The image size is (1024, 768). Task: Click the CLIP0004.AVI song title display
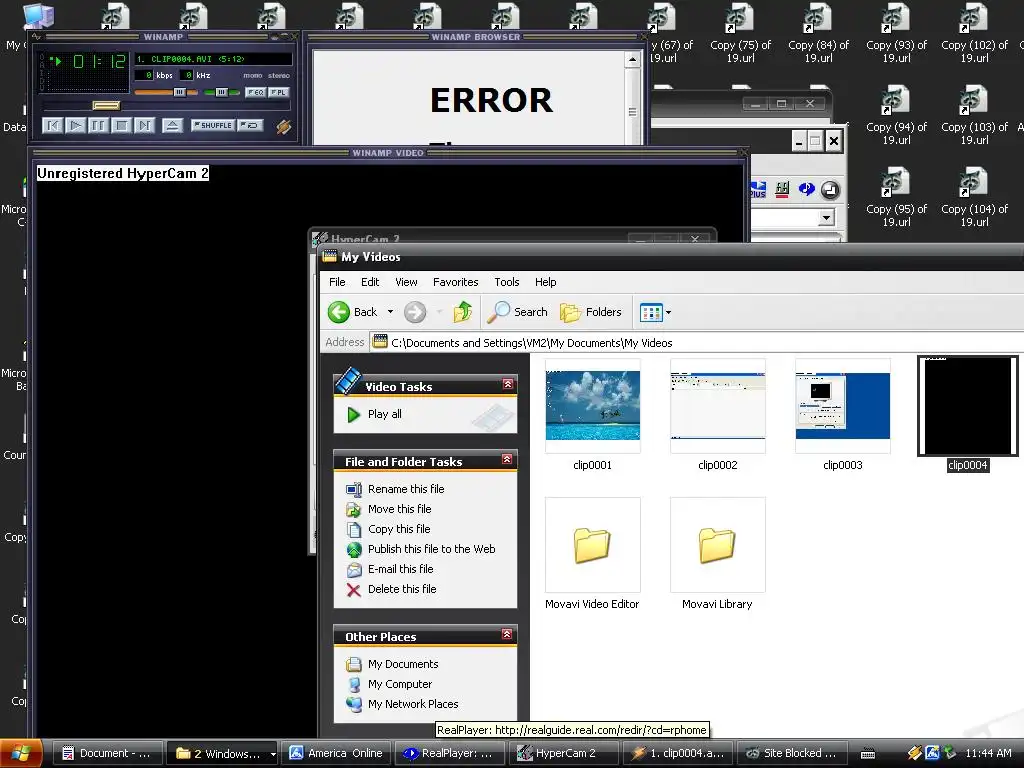coord(213,59)
